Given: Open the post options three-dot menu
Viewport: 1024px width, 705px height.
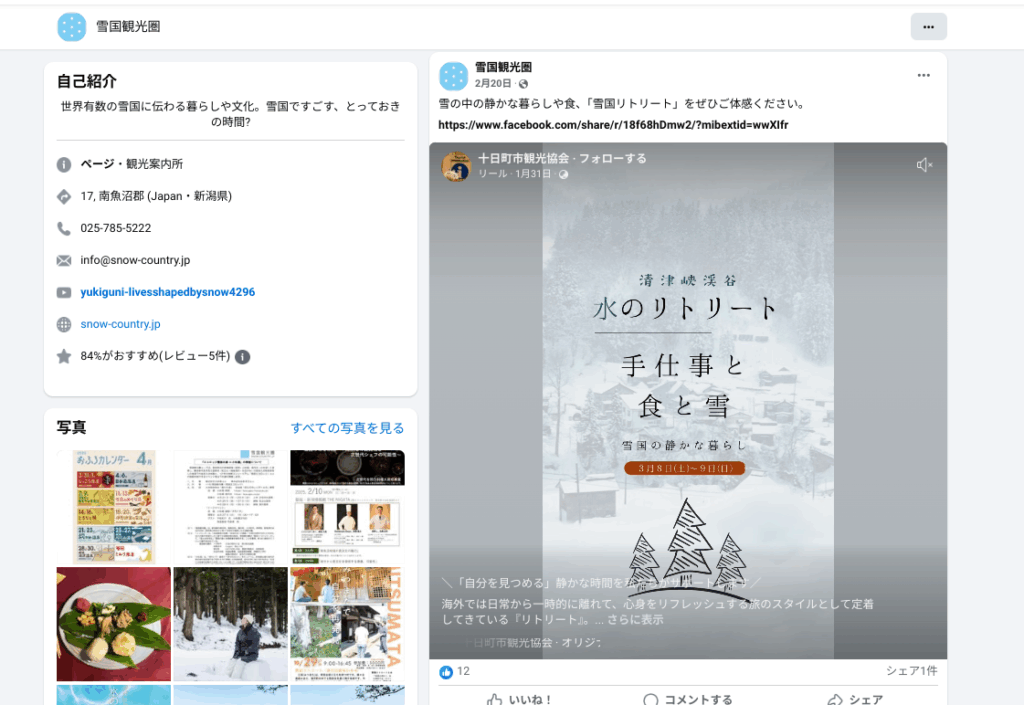Looking at the screenshot, I should pyautogui.click(x=923, y=75).
